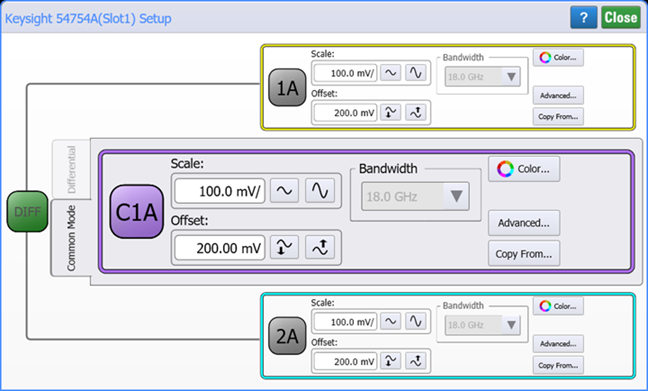Raise offset icon for C1A

(x=320, y=248)
